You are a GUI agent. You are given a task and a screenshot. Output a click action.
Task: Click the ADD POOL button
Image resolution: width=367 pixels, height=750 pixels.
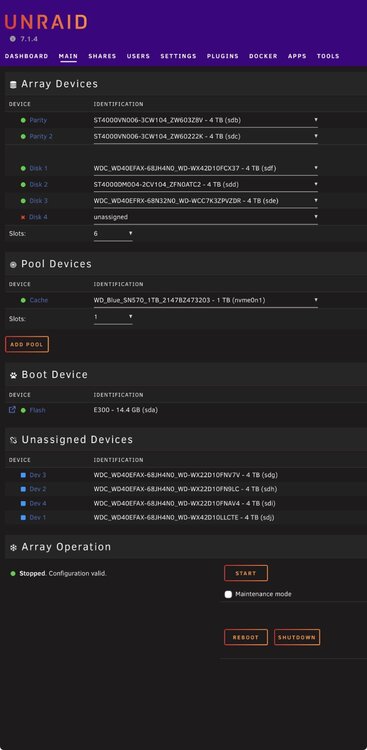27,344
